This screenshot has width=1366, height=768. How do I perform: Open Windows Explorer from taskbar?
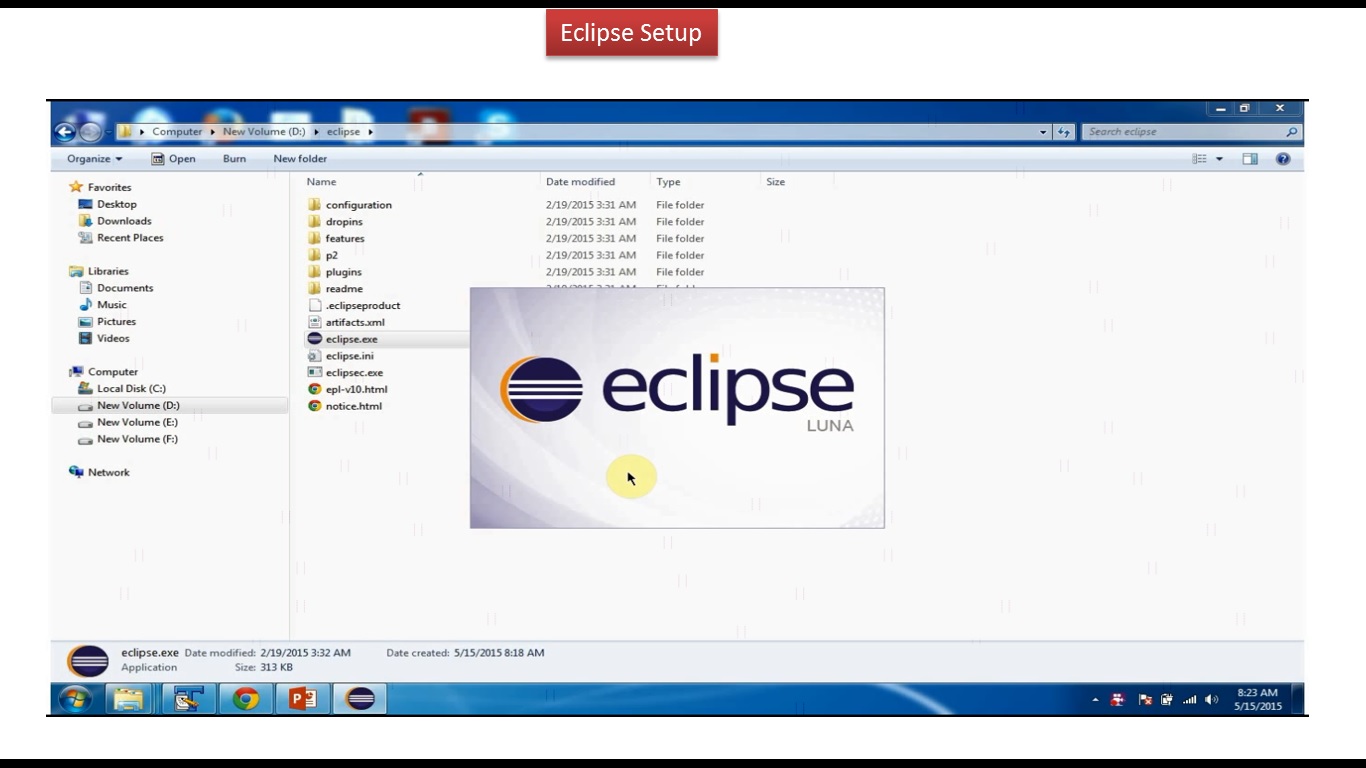(x=128, y=699)
